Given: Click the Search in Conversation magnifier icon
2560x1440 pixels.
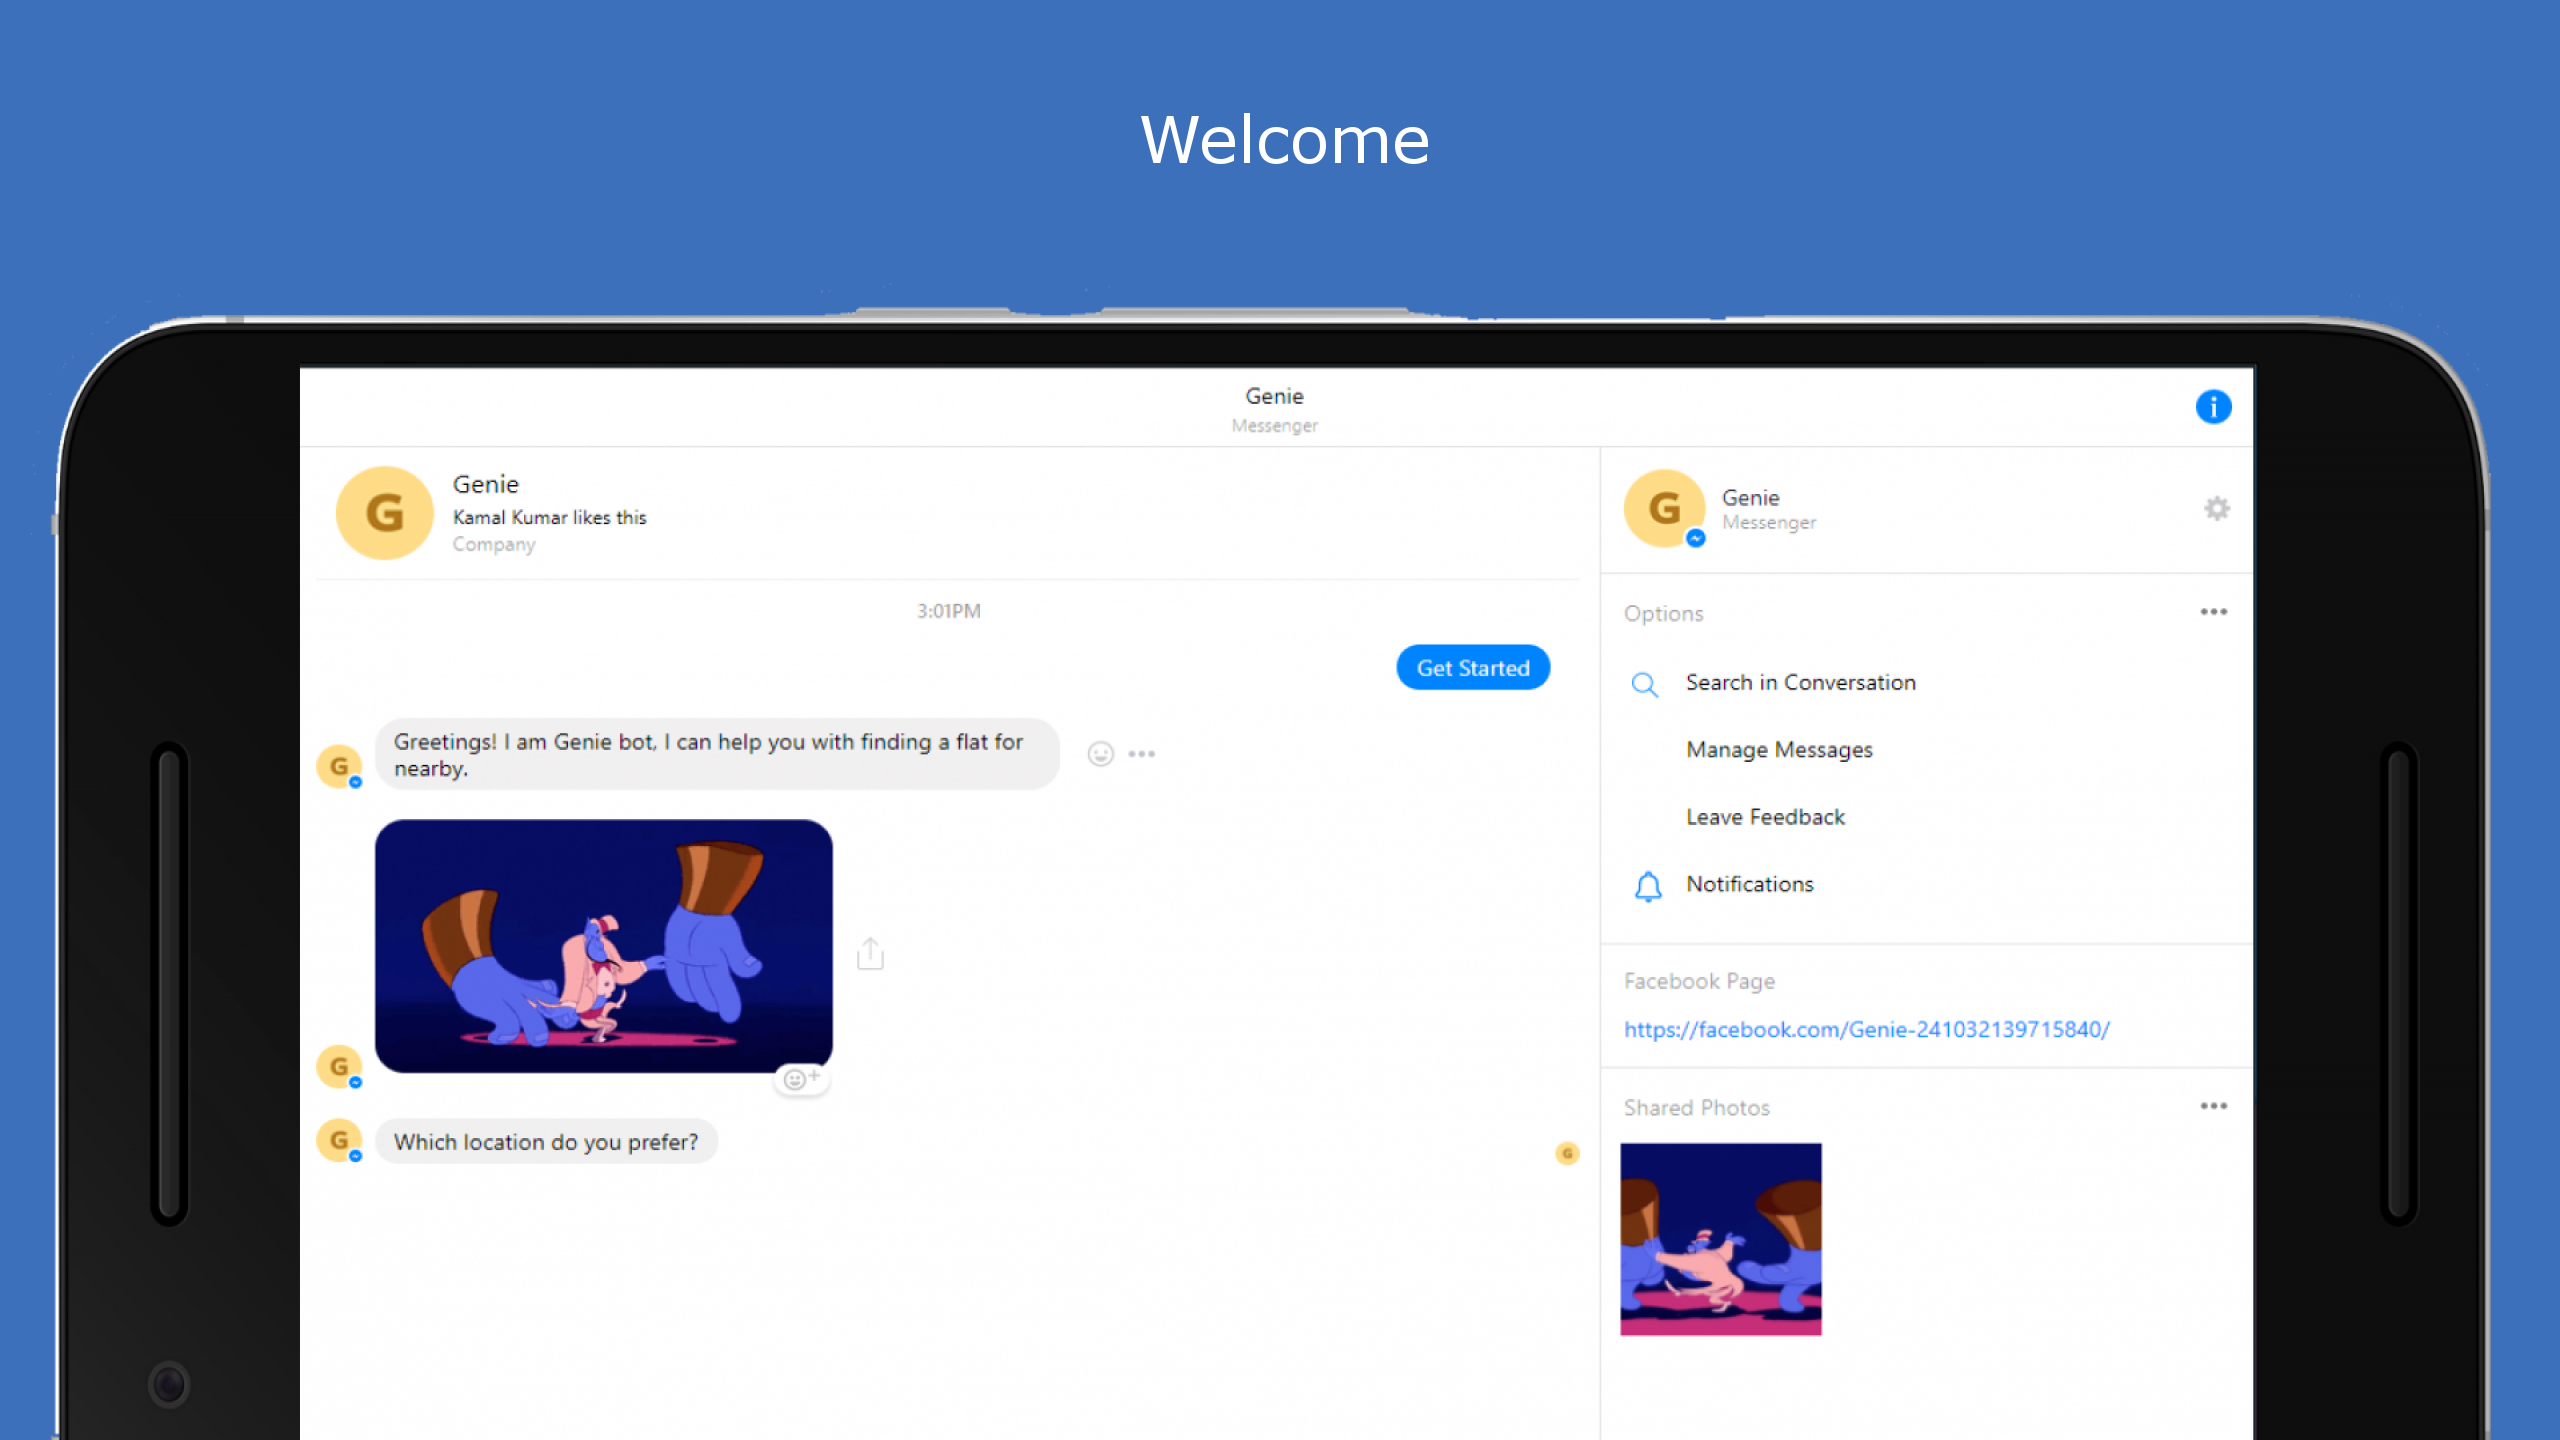Looking at the screenshot, I should click(x=1645, y=684).
